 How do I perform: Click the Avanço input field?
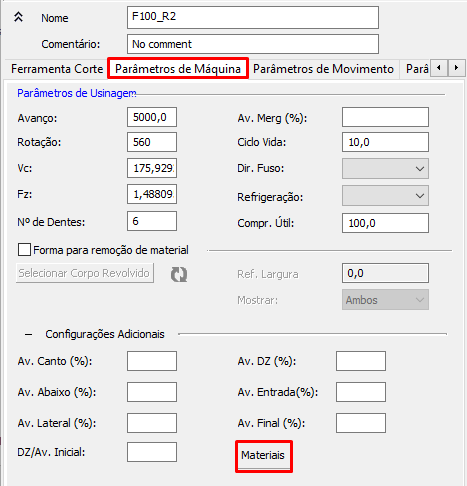click(x=152, y=117)
